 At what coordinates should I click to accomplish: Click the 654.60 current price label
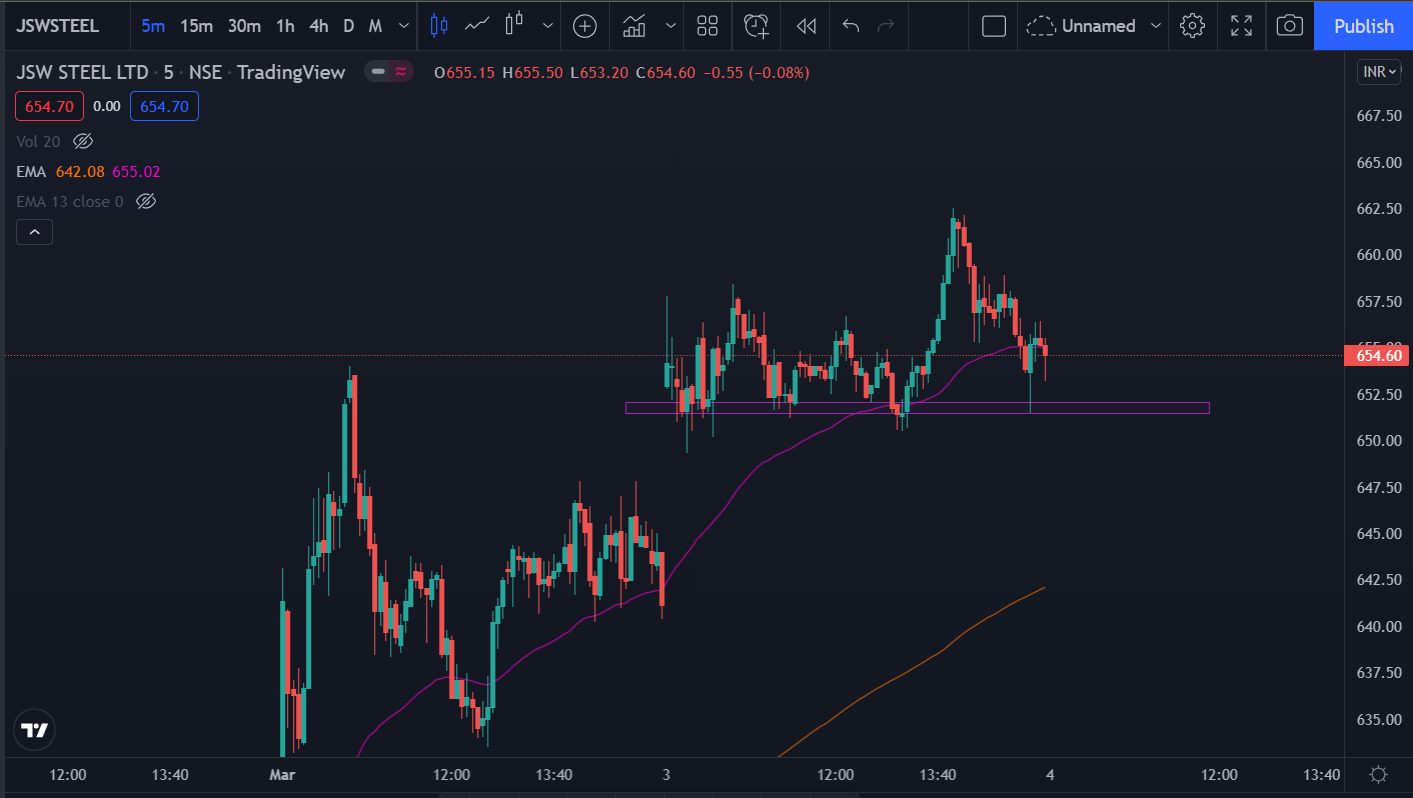coord(1377,355)
